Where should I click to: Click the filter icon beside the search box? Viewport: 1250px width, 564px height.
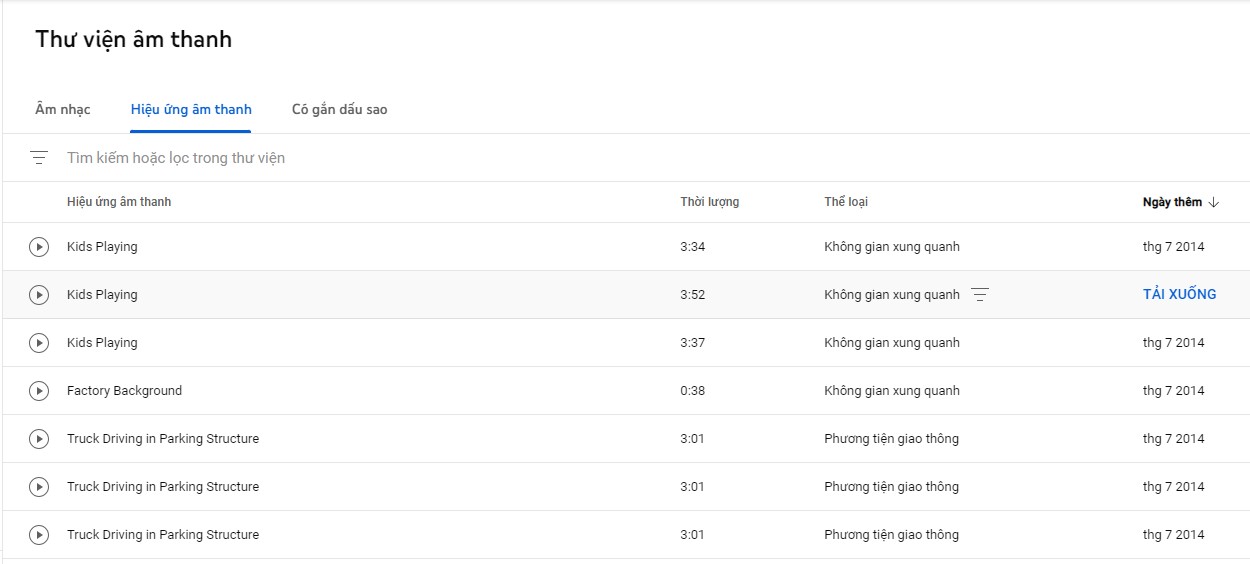(x=39, y=158)
